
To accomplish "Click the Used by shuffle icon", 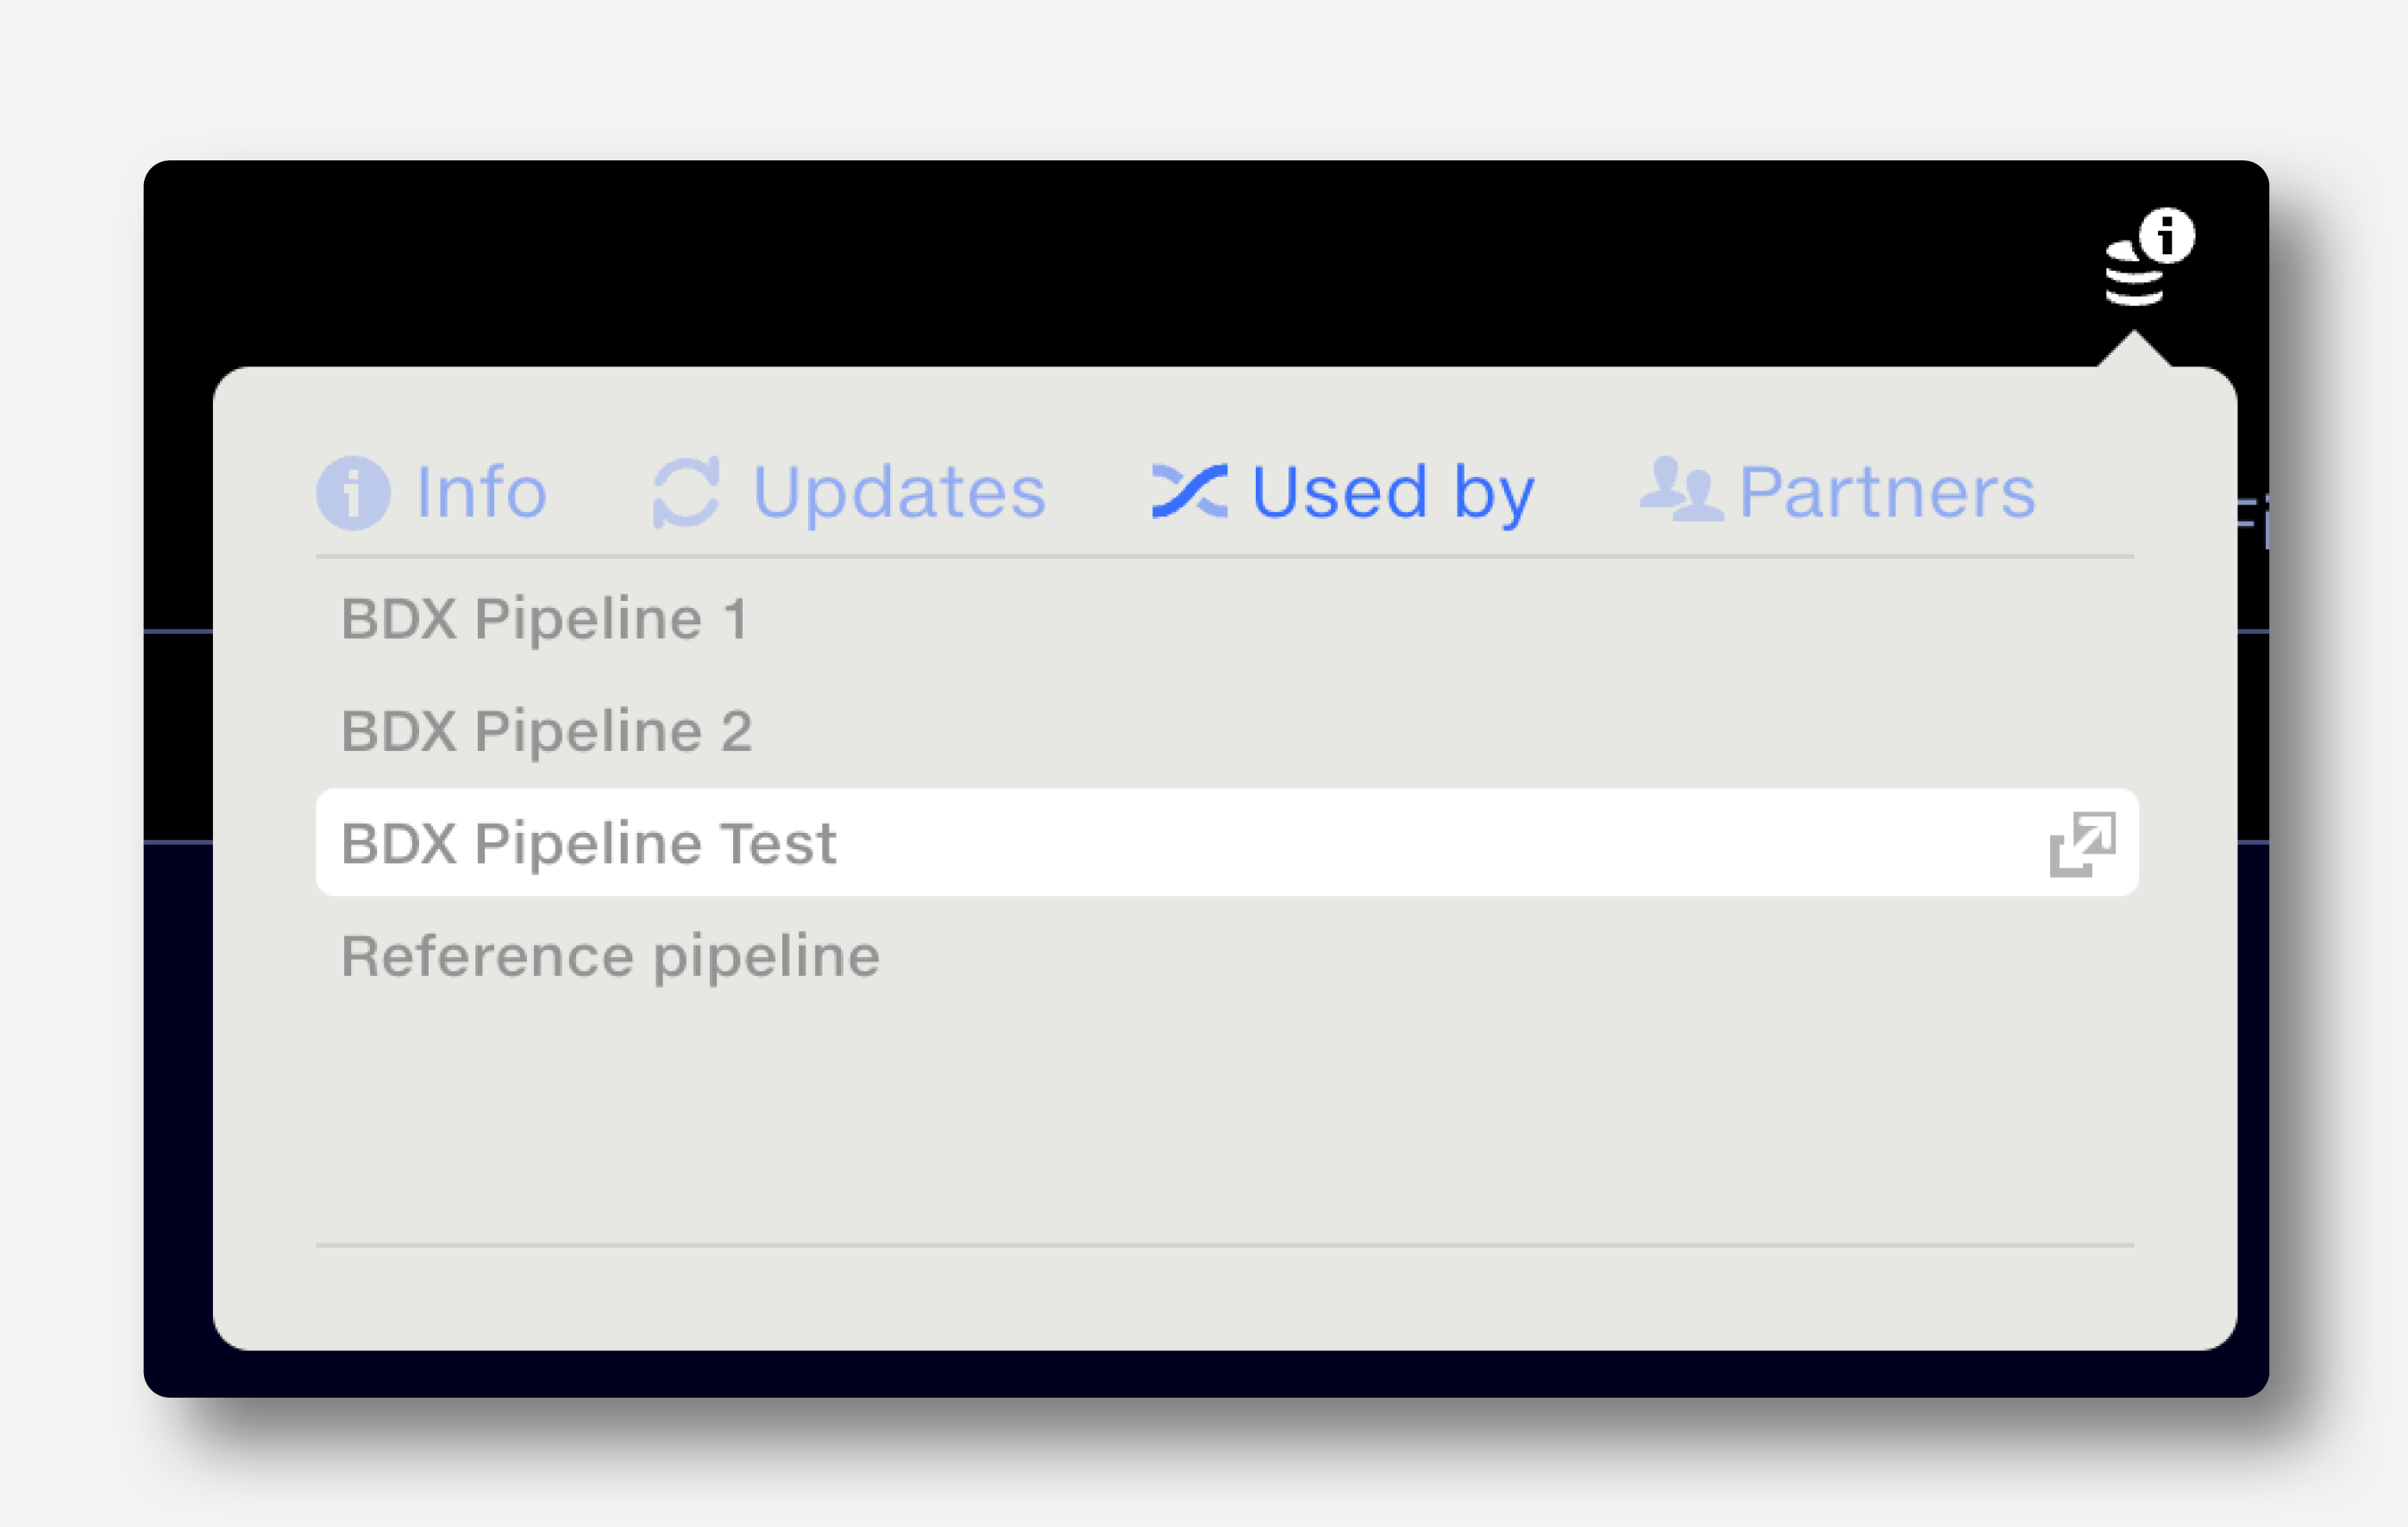I will tap(1189, 491).
